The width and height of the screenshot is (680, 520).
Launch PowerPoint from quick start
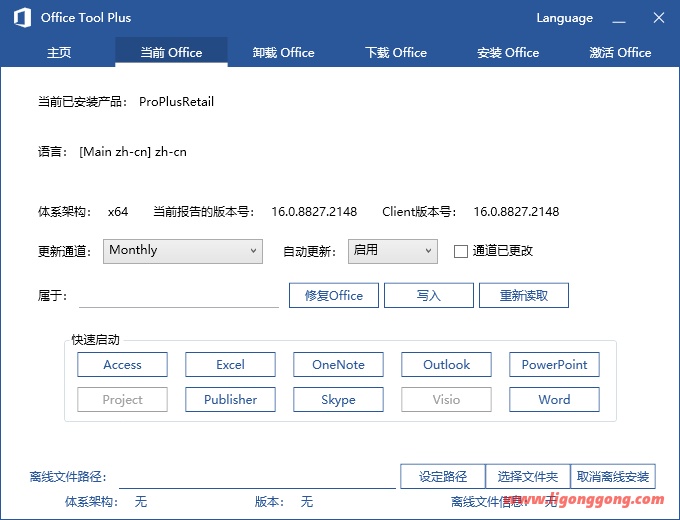pyautogui.click(x=554, y=364)
